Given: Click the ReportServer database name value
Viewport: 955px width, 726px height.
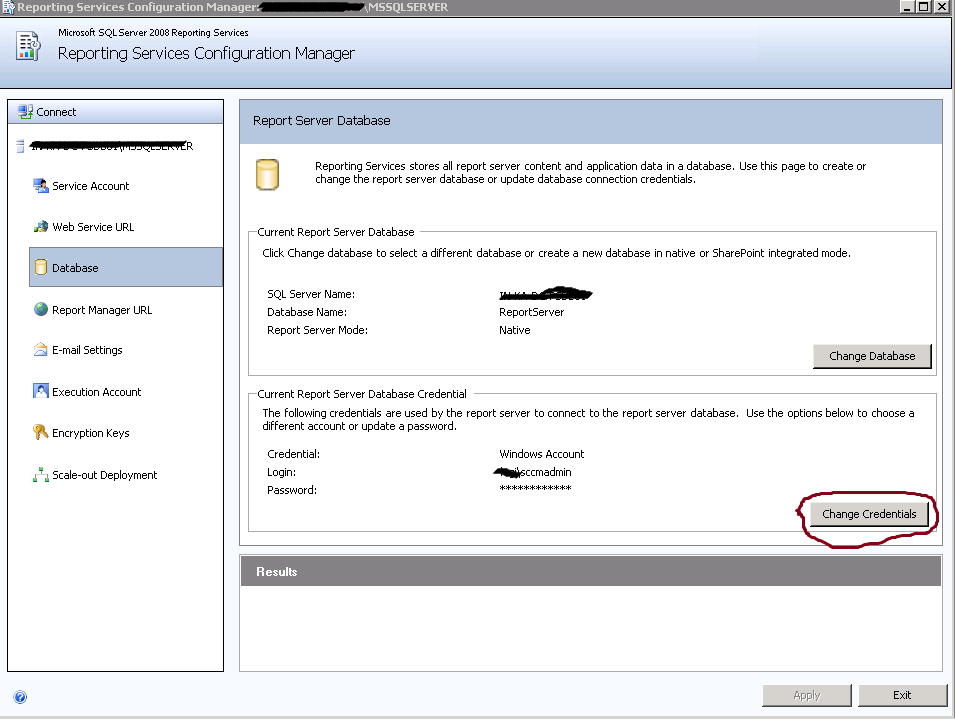Looking at the screenshot, I should point(532,312).
